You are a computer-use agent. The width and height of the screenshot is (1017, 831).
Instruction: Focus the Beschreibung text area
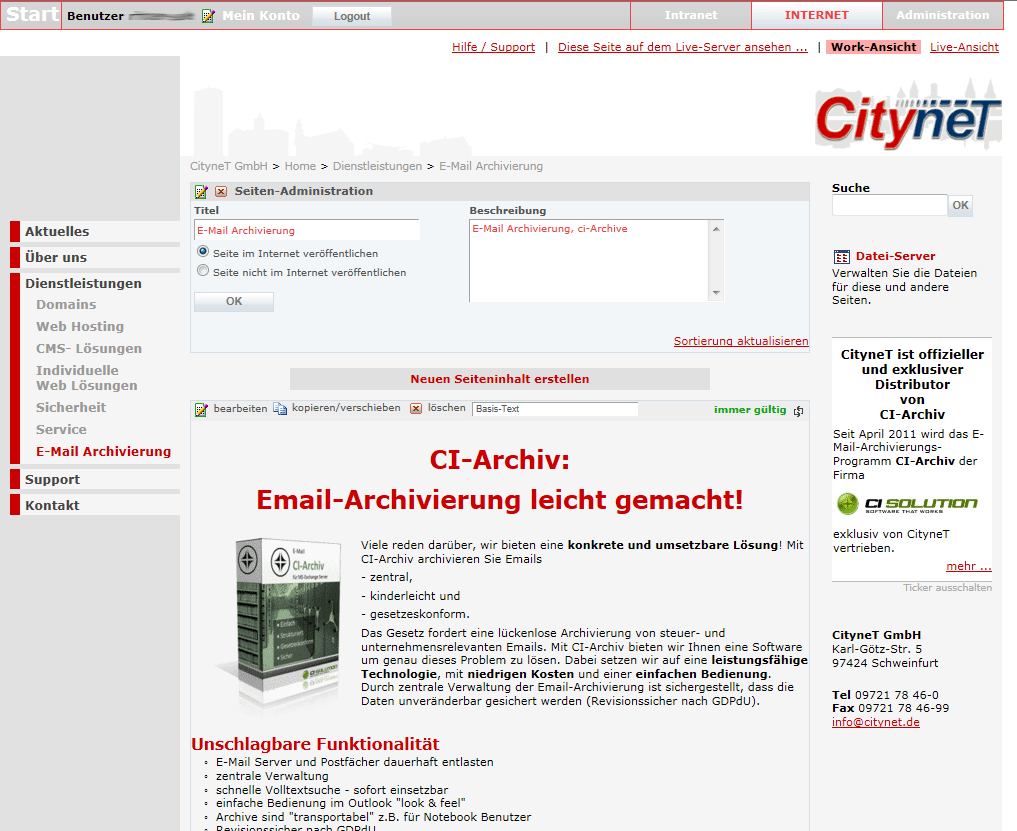589,261
